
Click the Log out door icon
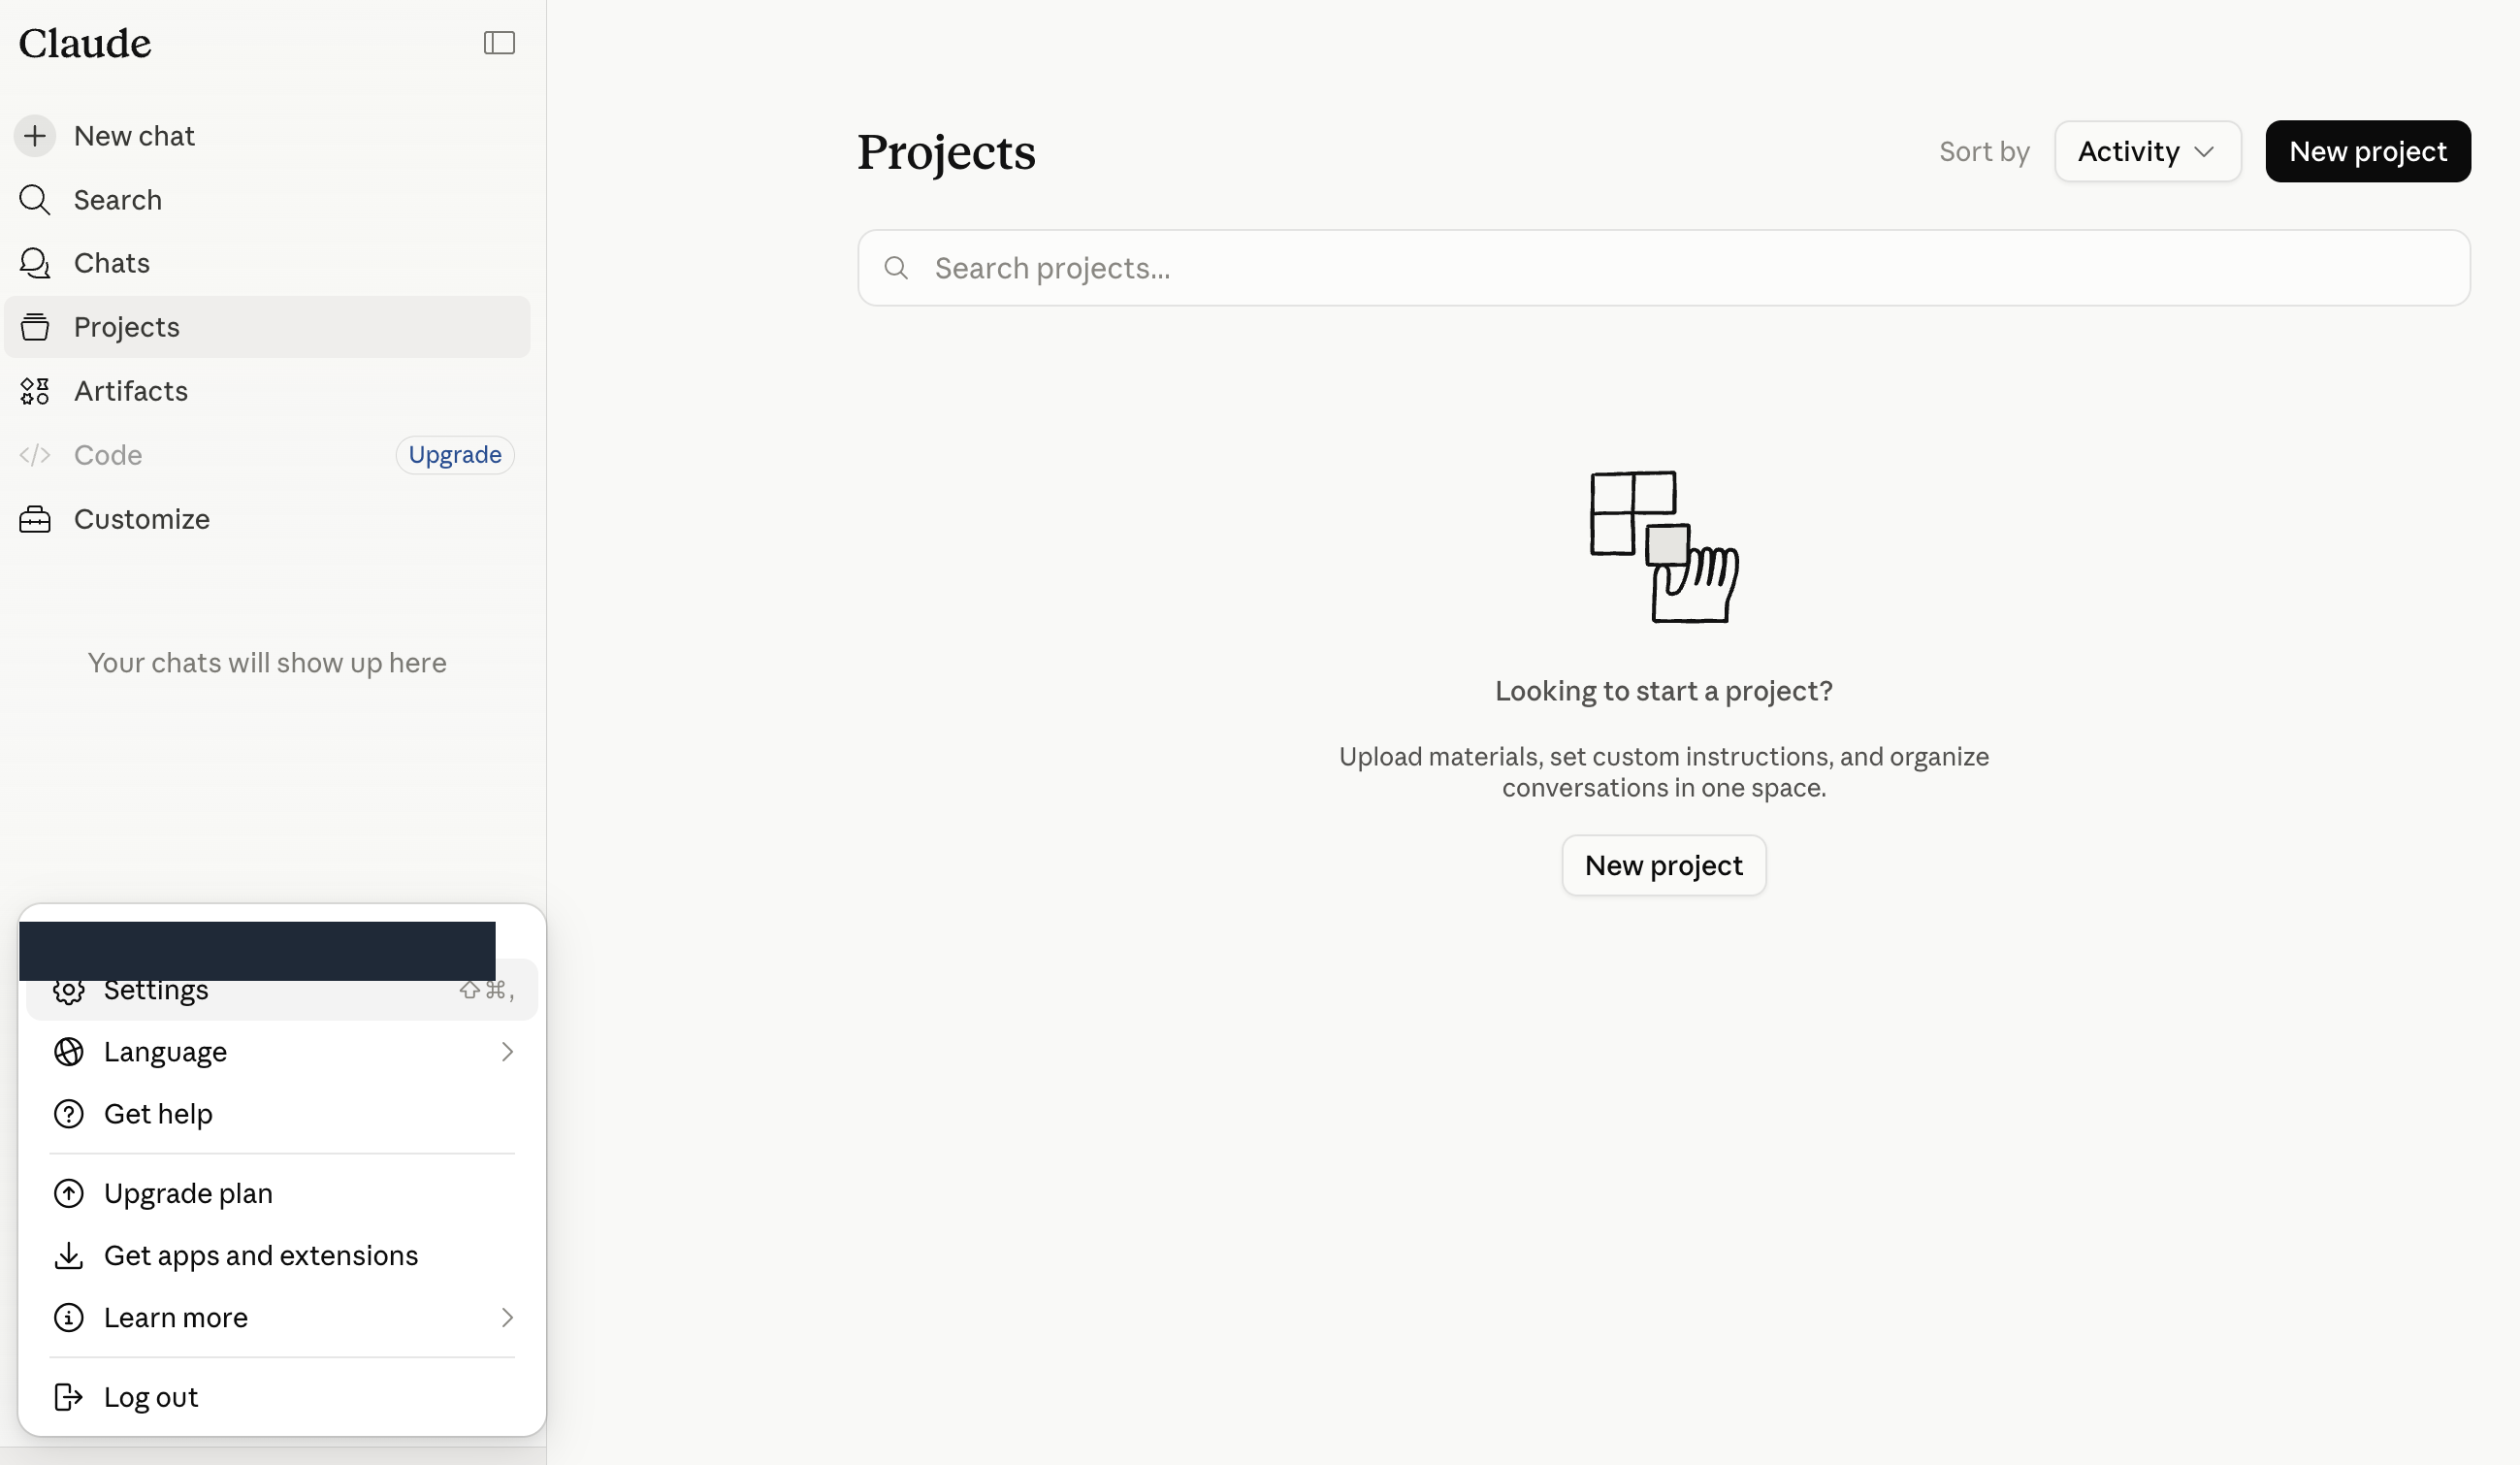click(68, 1398)
